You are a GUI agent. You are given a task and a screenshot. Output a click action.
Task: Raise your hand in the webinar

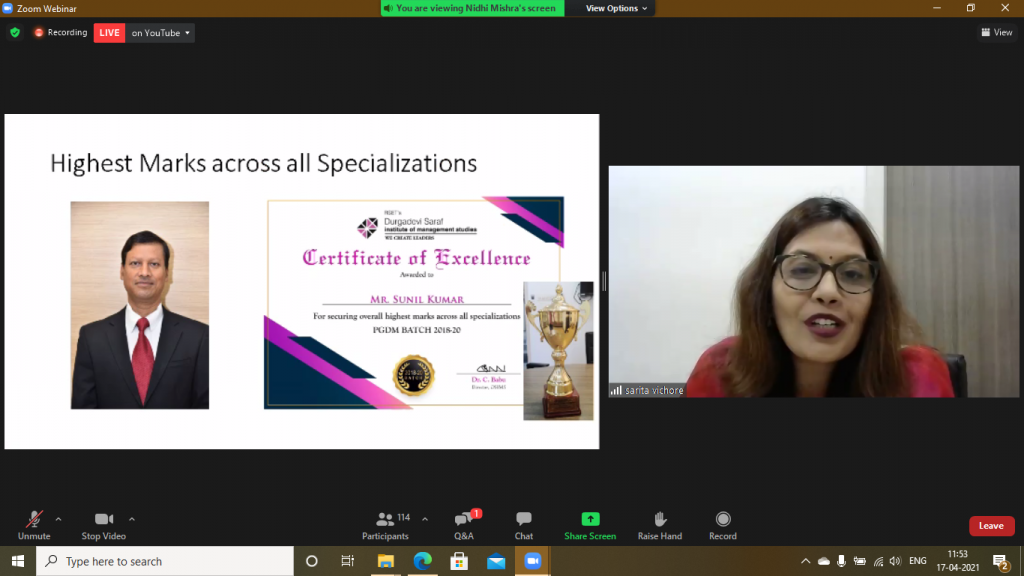660,526
